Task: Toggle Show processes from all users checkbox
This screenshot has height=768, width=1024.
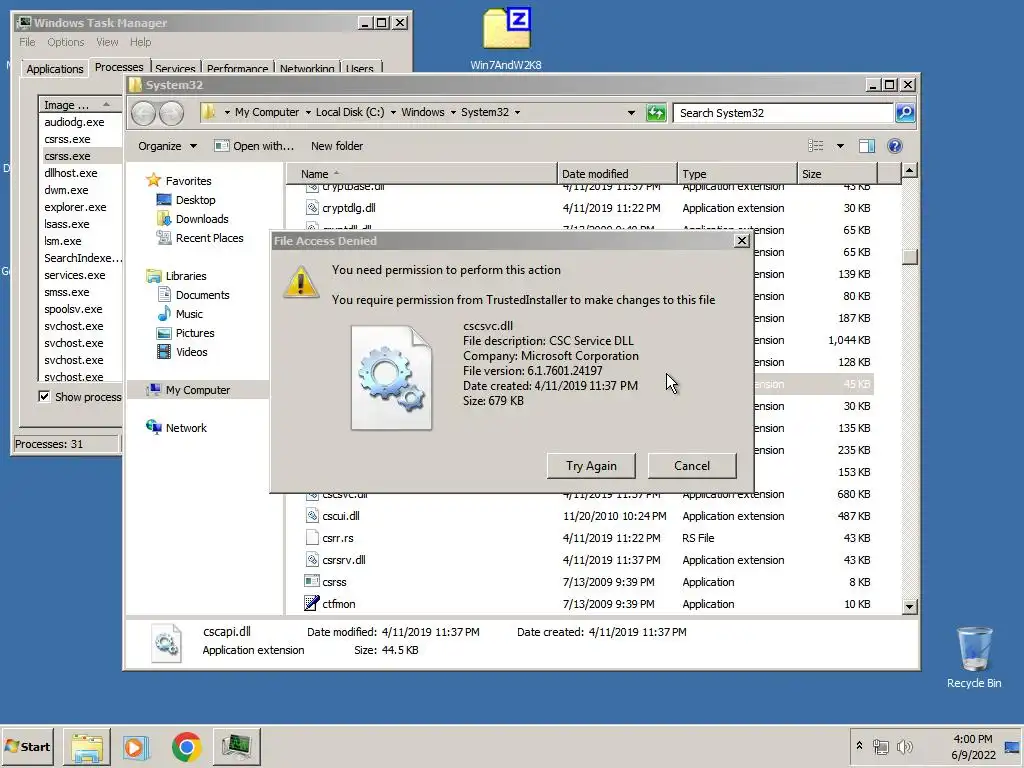Action: (x=44, y=396)
